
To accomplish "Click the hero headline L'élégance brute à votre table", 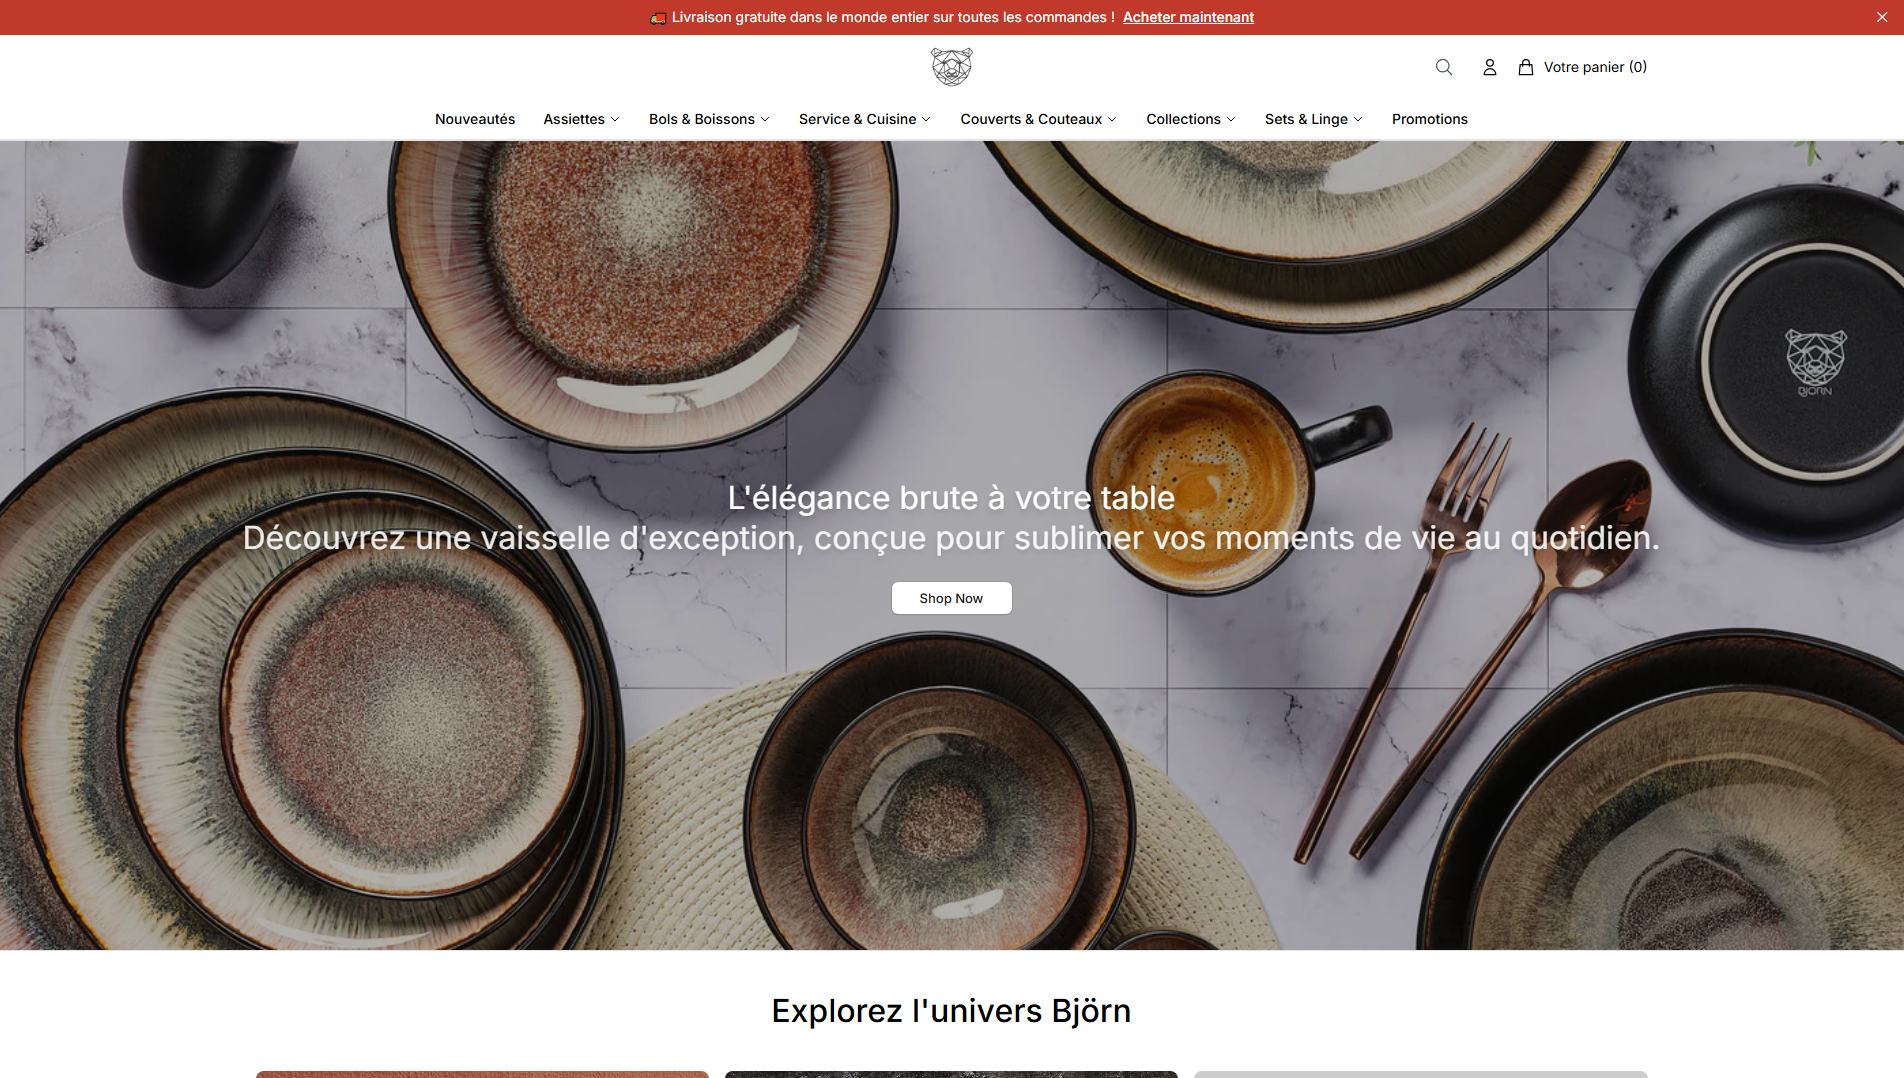I will [951, 498].
